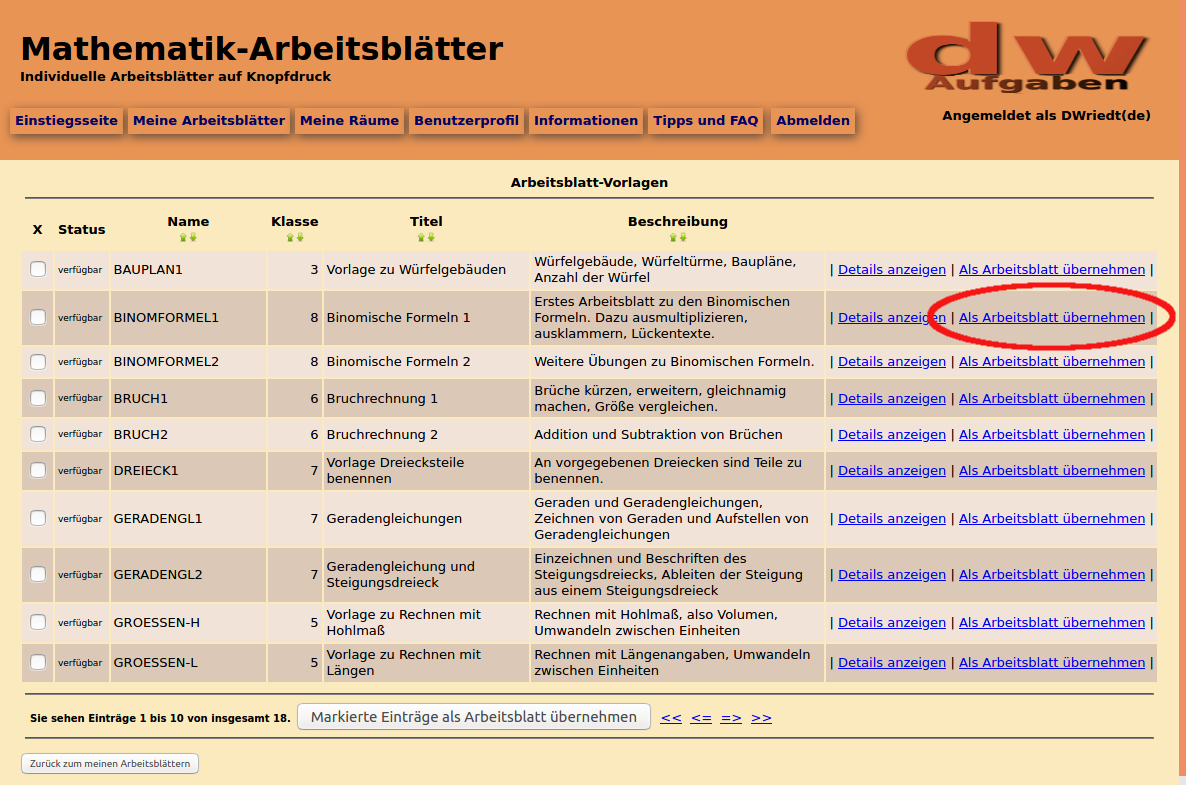The image size is (1186, 785).
Task: Select the GERADENGL1 checkbox
Action: click(38, 518)
